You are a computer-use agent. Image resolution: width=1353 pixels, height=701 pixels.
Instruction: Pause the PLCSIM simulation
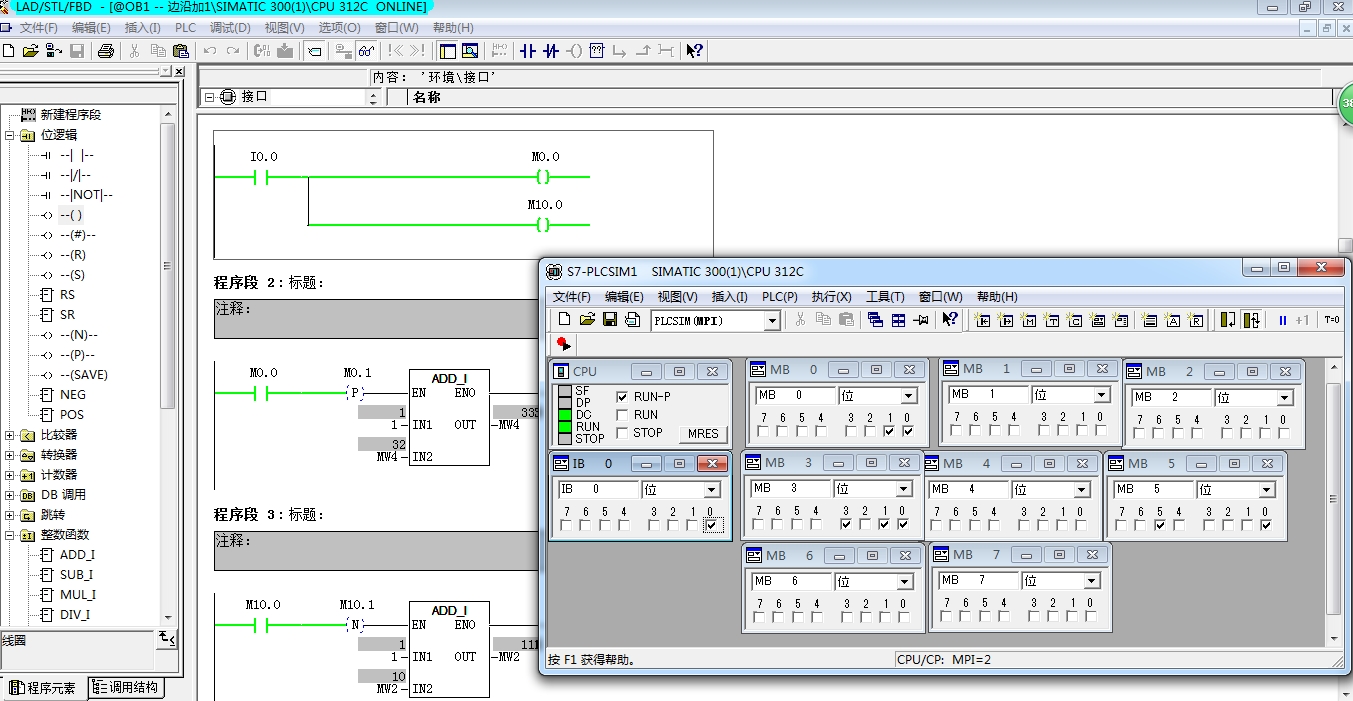point(1282,320)
